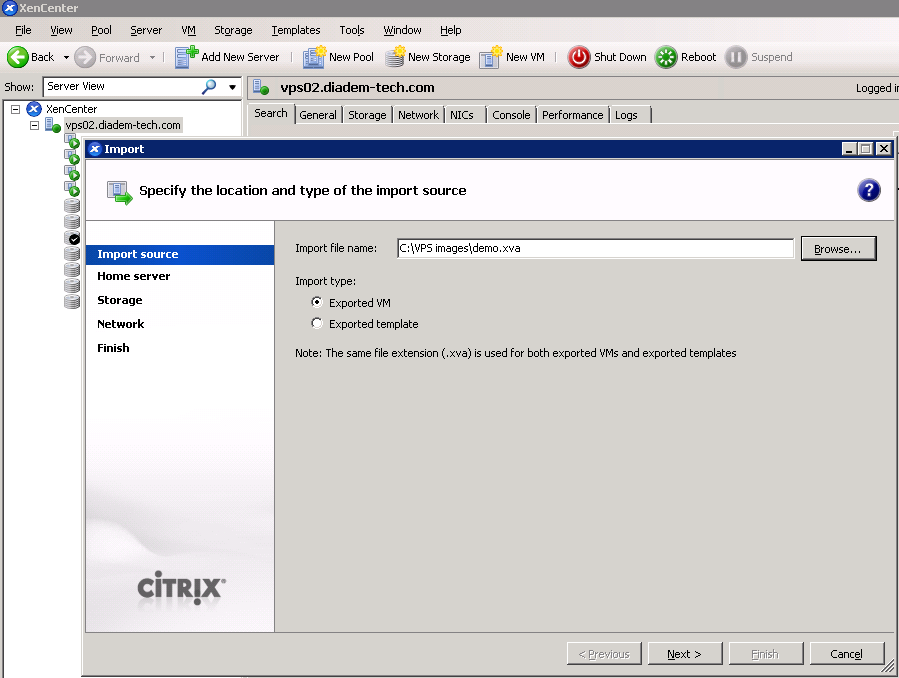Viewport: 899px width, 678px height.
Task: Cancel the Import dialog
Action: [846, 654]
